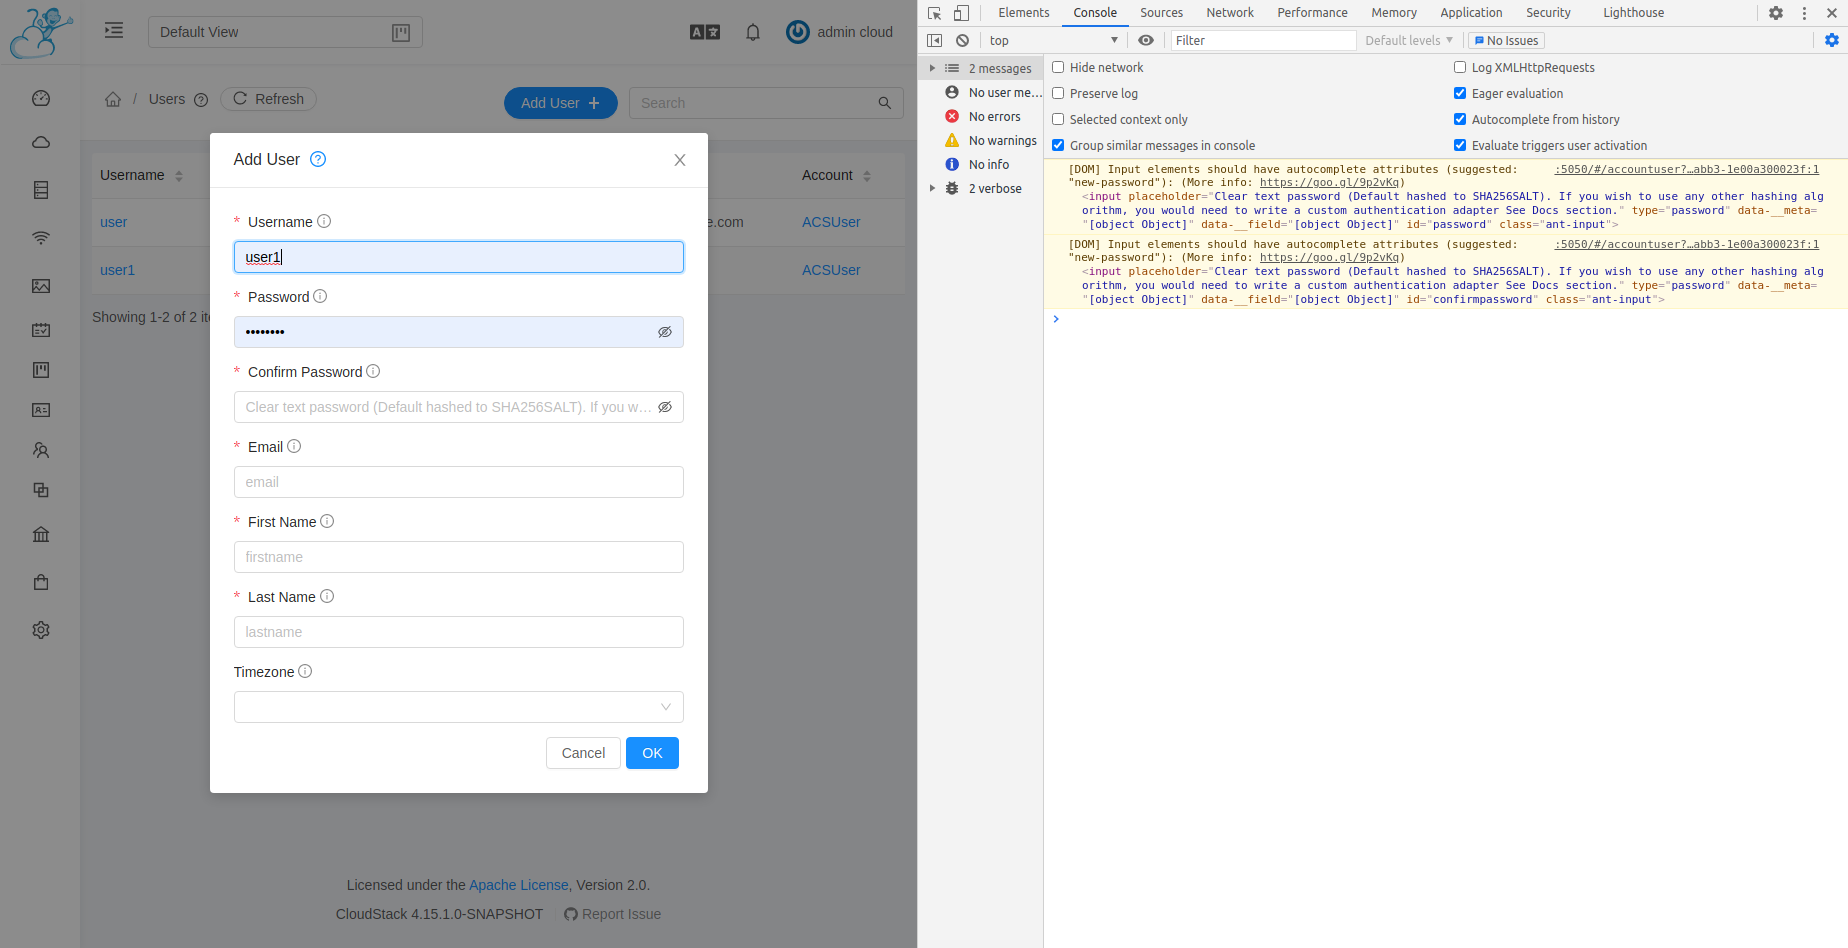This screenshot has width=1848, height=948.
Task: Open the Network section via the wifi icon
Action: [40, 237]
